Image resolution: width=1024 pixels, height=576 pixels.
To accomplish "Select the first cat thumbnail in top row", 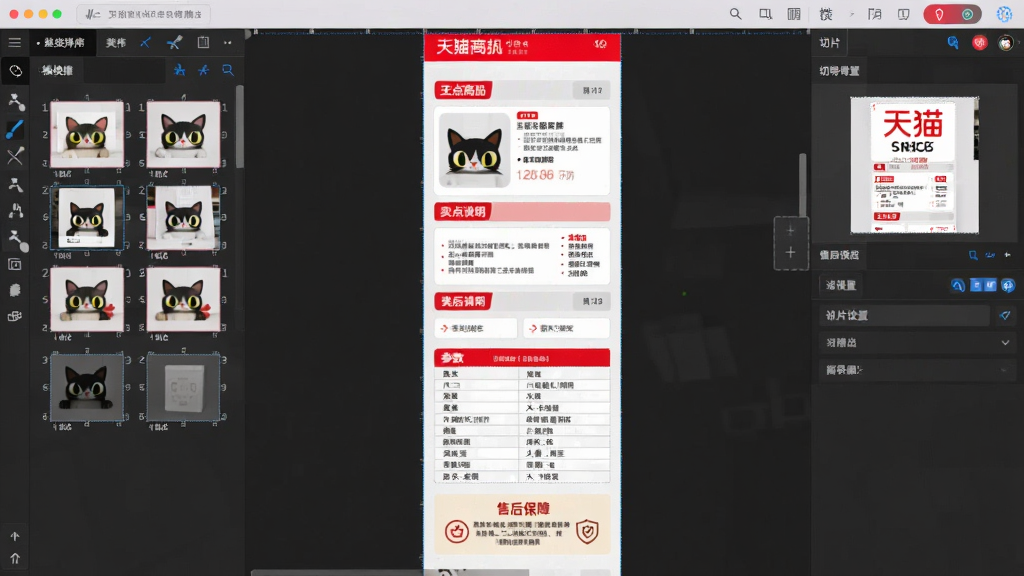I will [x=87, y=134].
